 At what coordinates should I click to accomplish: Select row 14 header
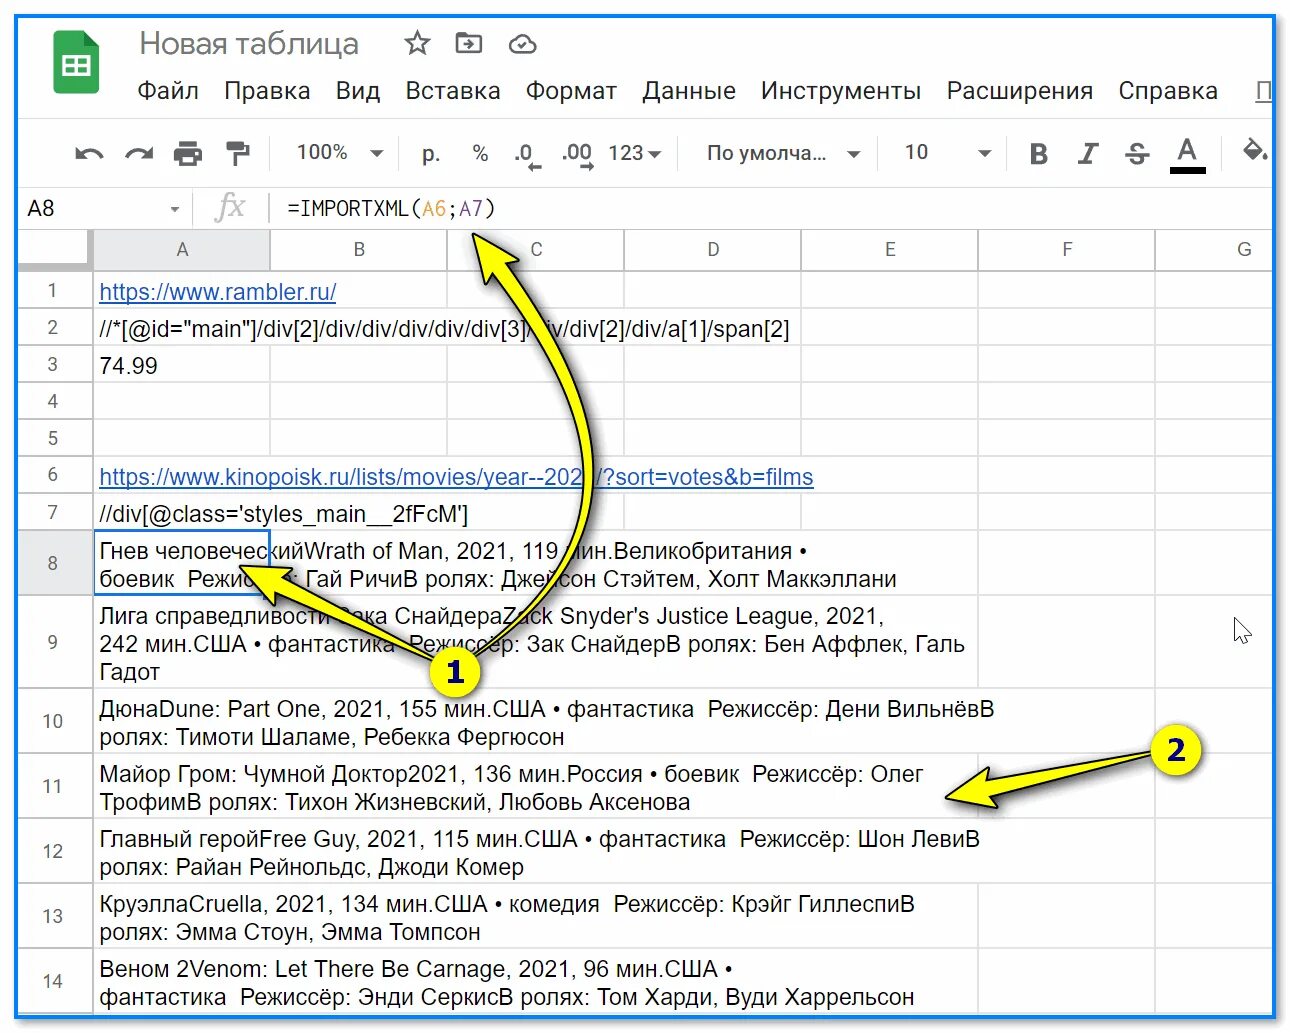click(53, 982)
